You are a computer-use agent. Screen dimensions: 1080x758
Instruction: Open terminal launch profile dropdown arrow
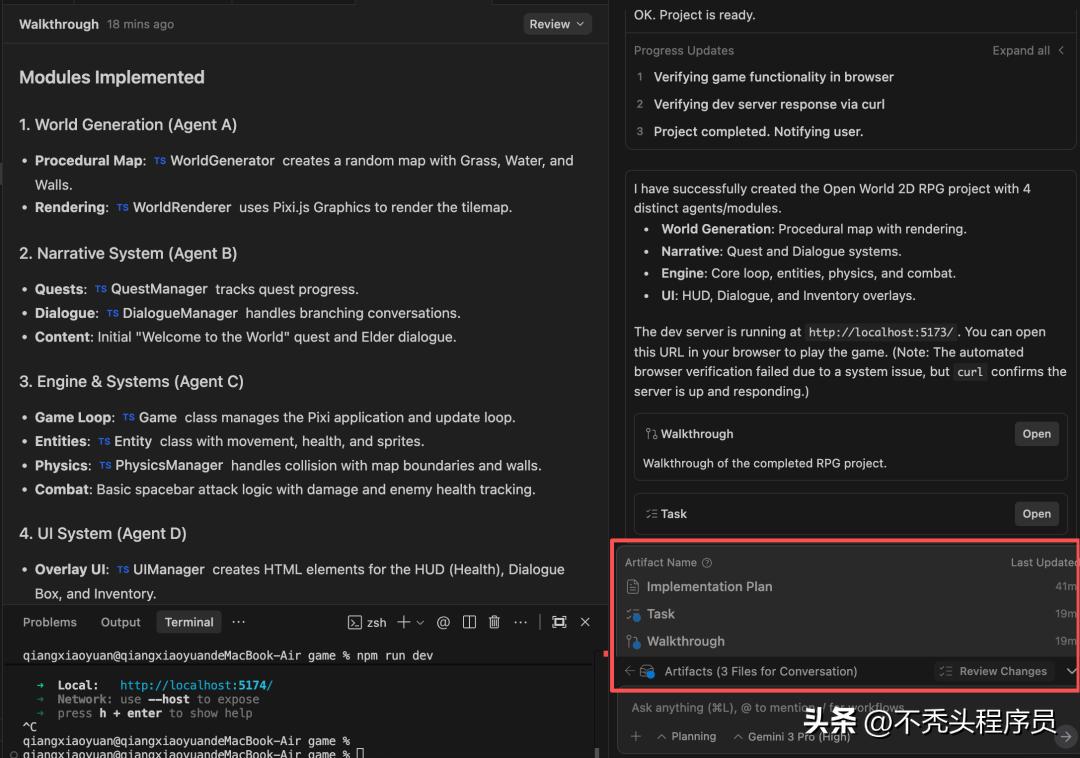pyautogui.click(x=420, y=622)
